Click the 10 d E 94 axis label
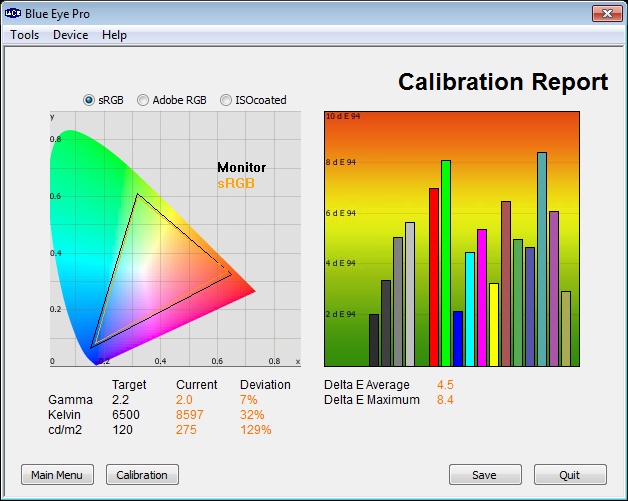628x501 pixels. click(343, 116)
